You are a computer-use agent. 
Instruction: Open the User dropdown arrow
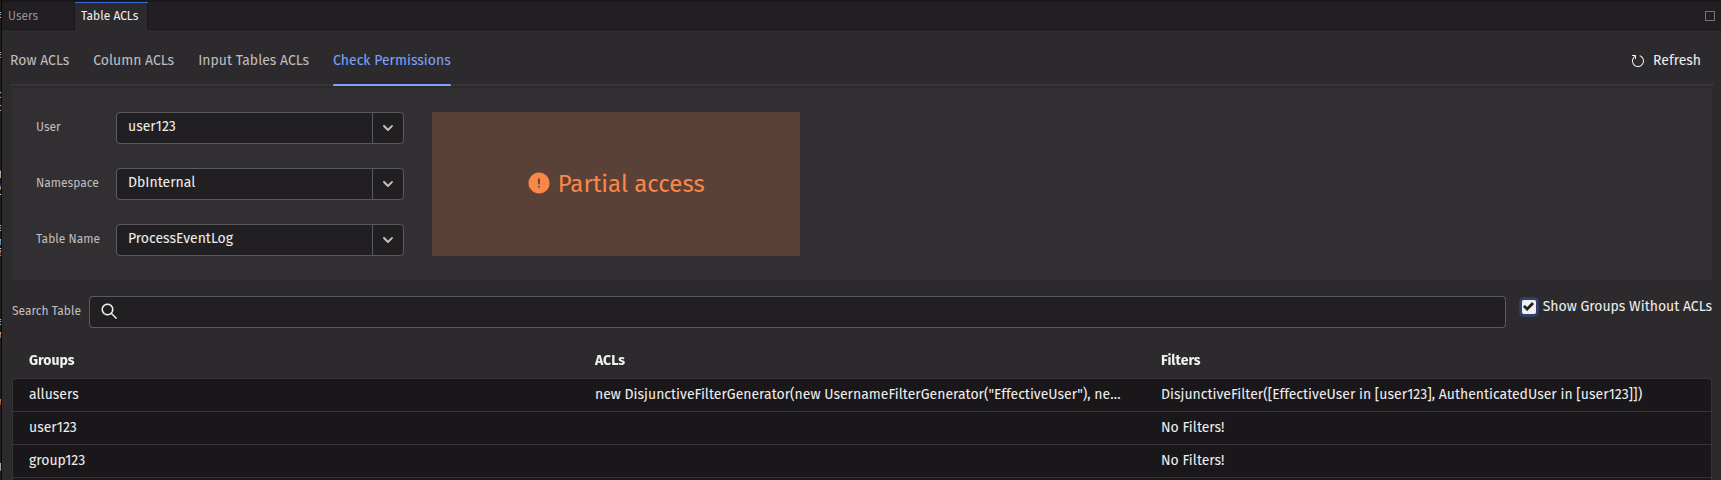(388, 128)
